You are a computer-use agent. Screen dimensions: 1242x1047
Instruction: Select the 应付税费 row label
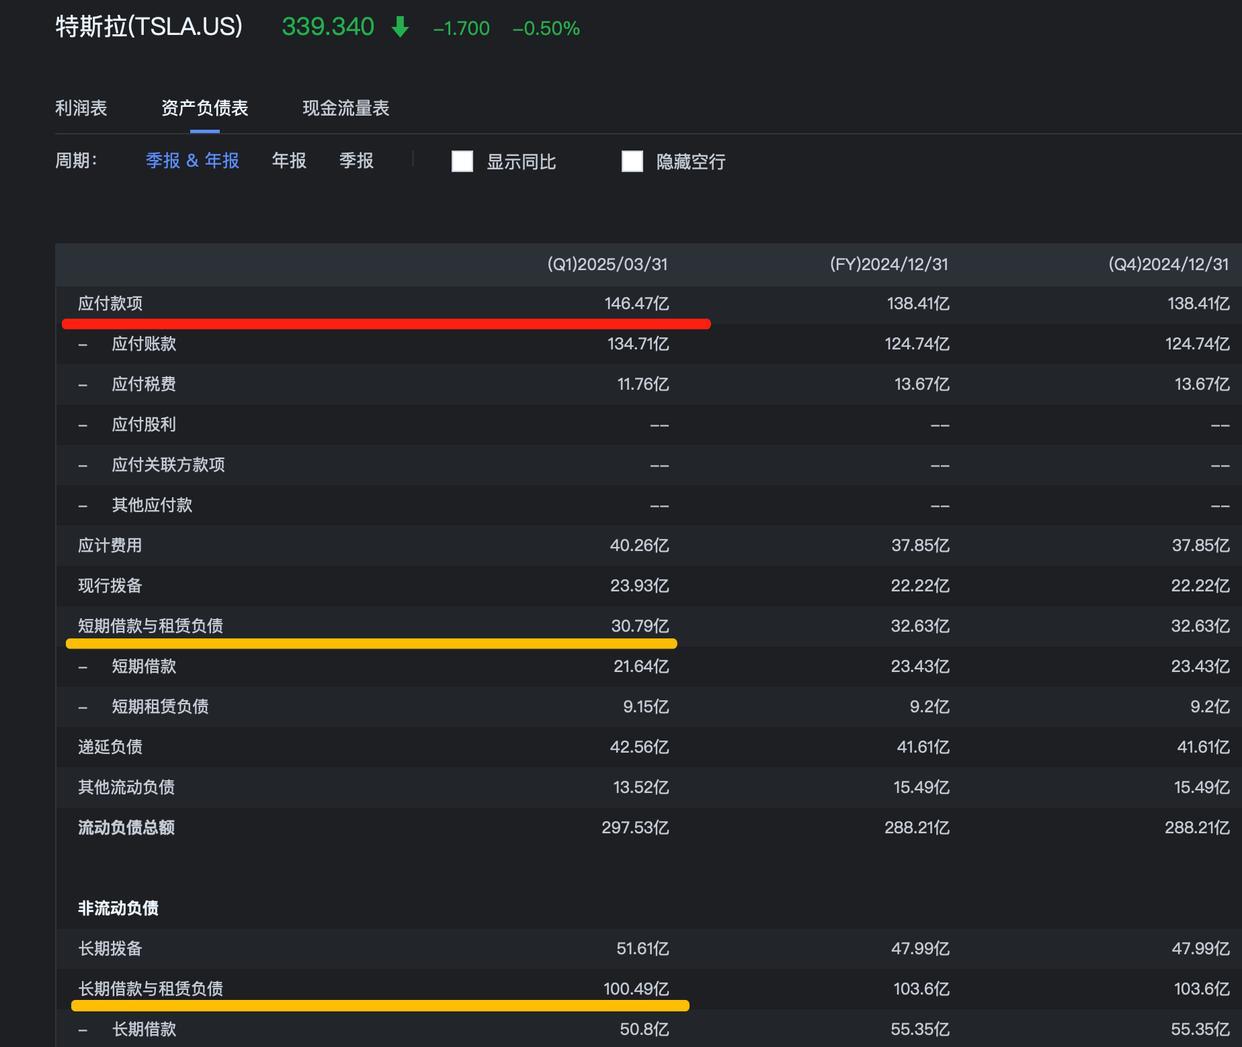click(x=144, y=384)
